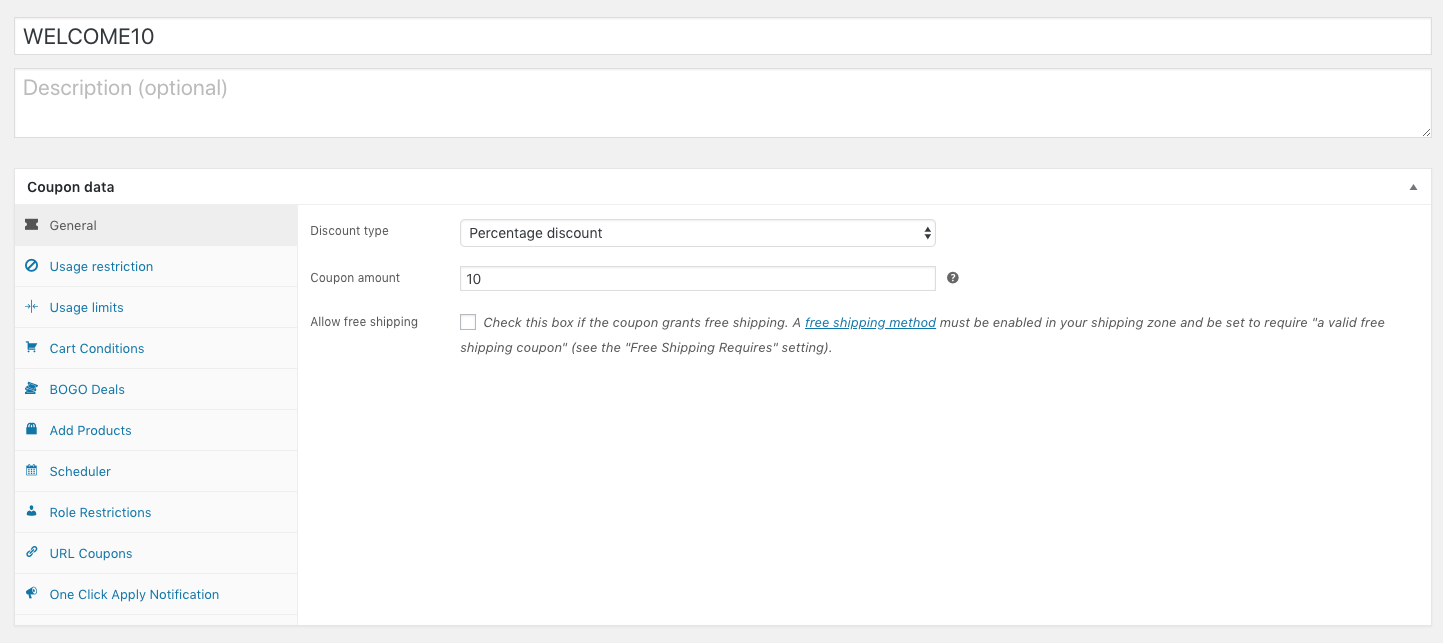Image resolution: width=1443 pixels, height=643 pixels.
Task: Click the Cart Conditions cart icon
Action: 31,348
